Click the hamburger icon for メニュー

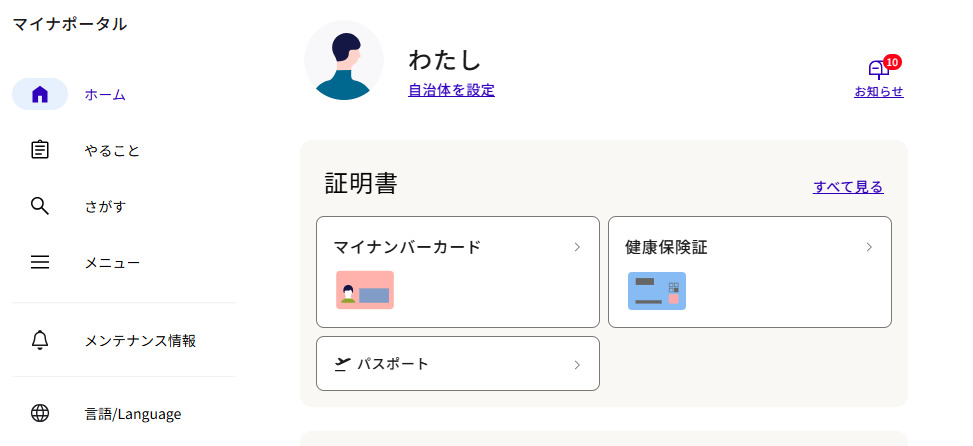[x=40, y=263]
